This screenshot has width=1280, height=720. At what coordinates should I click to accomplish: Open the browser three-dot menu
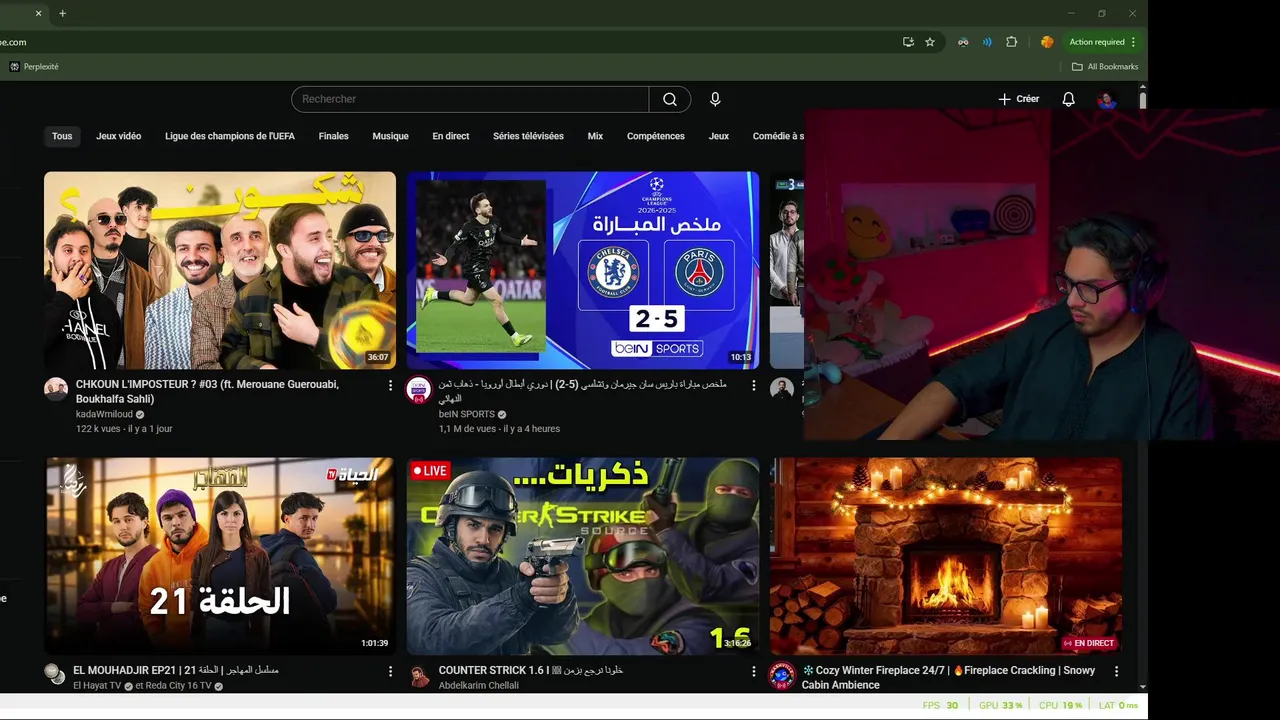tap(1133, 42)
